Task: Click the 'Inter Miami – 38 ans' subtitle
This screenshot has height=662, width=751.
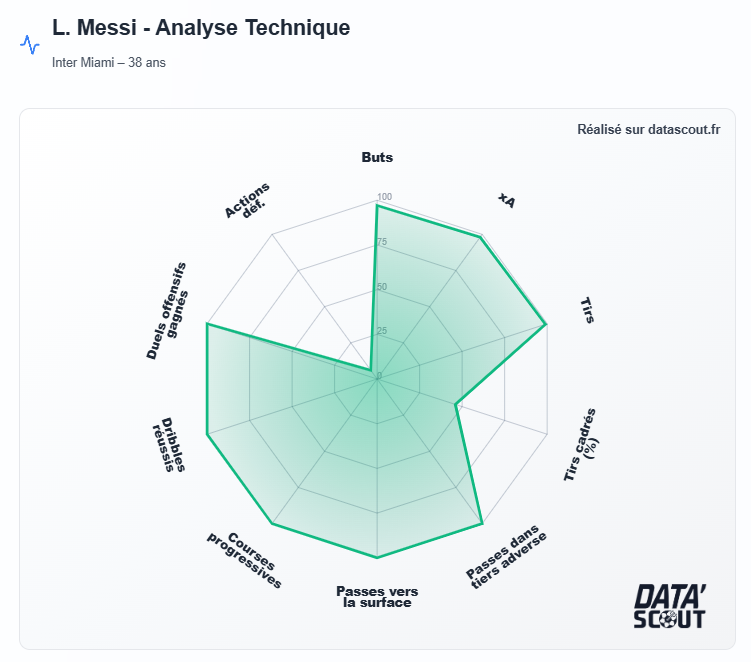Action: [x=109, y=63]
